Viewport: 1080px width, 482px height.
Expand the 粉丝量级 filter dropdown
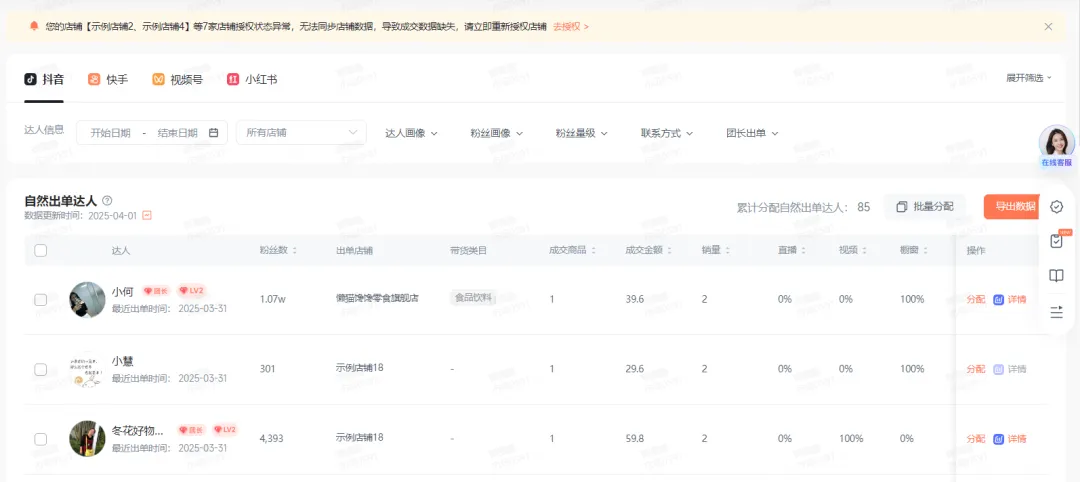point(581,133)
